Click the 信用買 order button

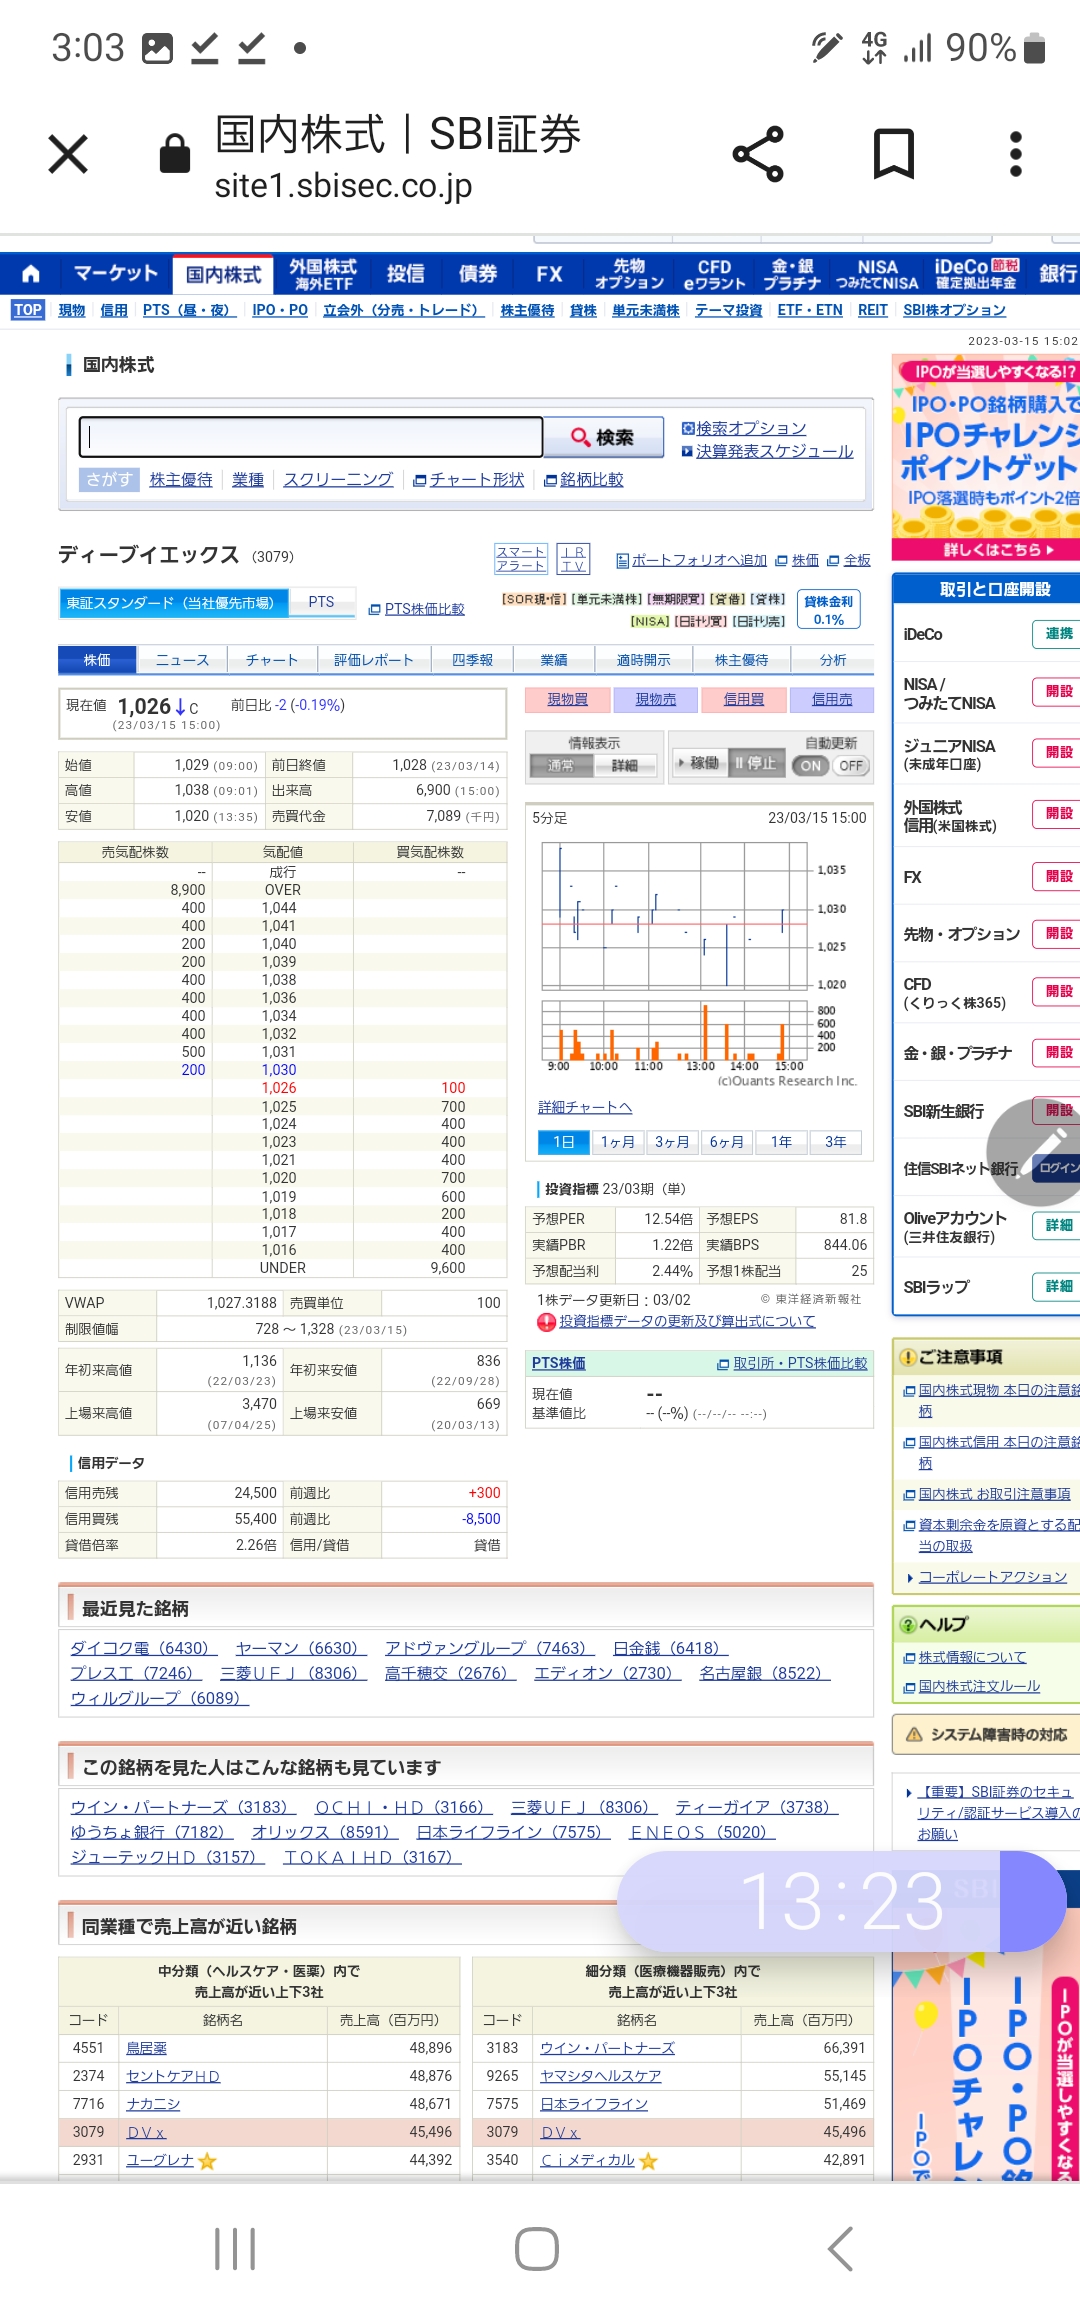[x=743, y=699]
